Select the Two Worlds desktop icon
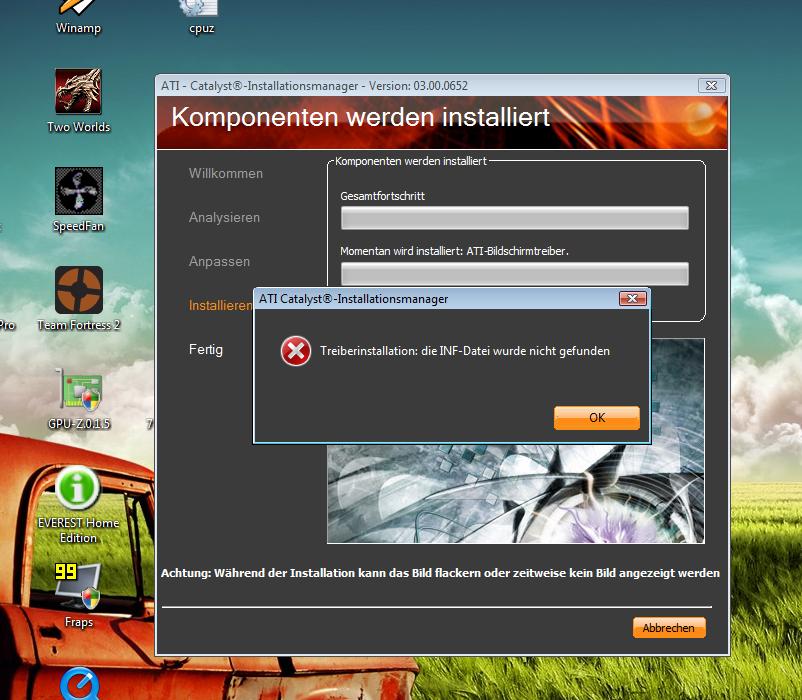This screenshot has height=700, width=802. pos(78,101)
